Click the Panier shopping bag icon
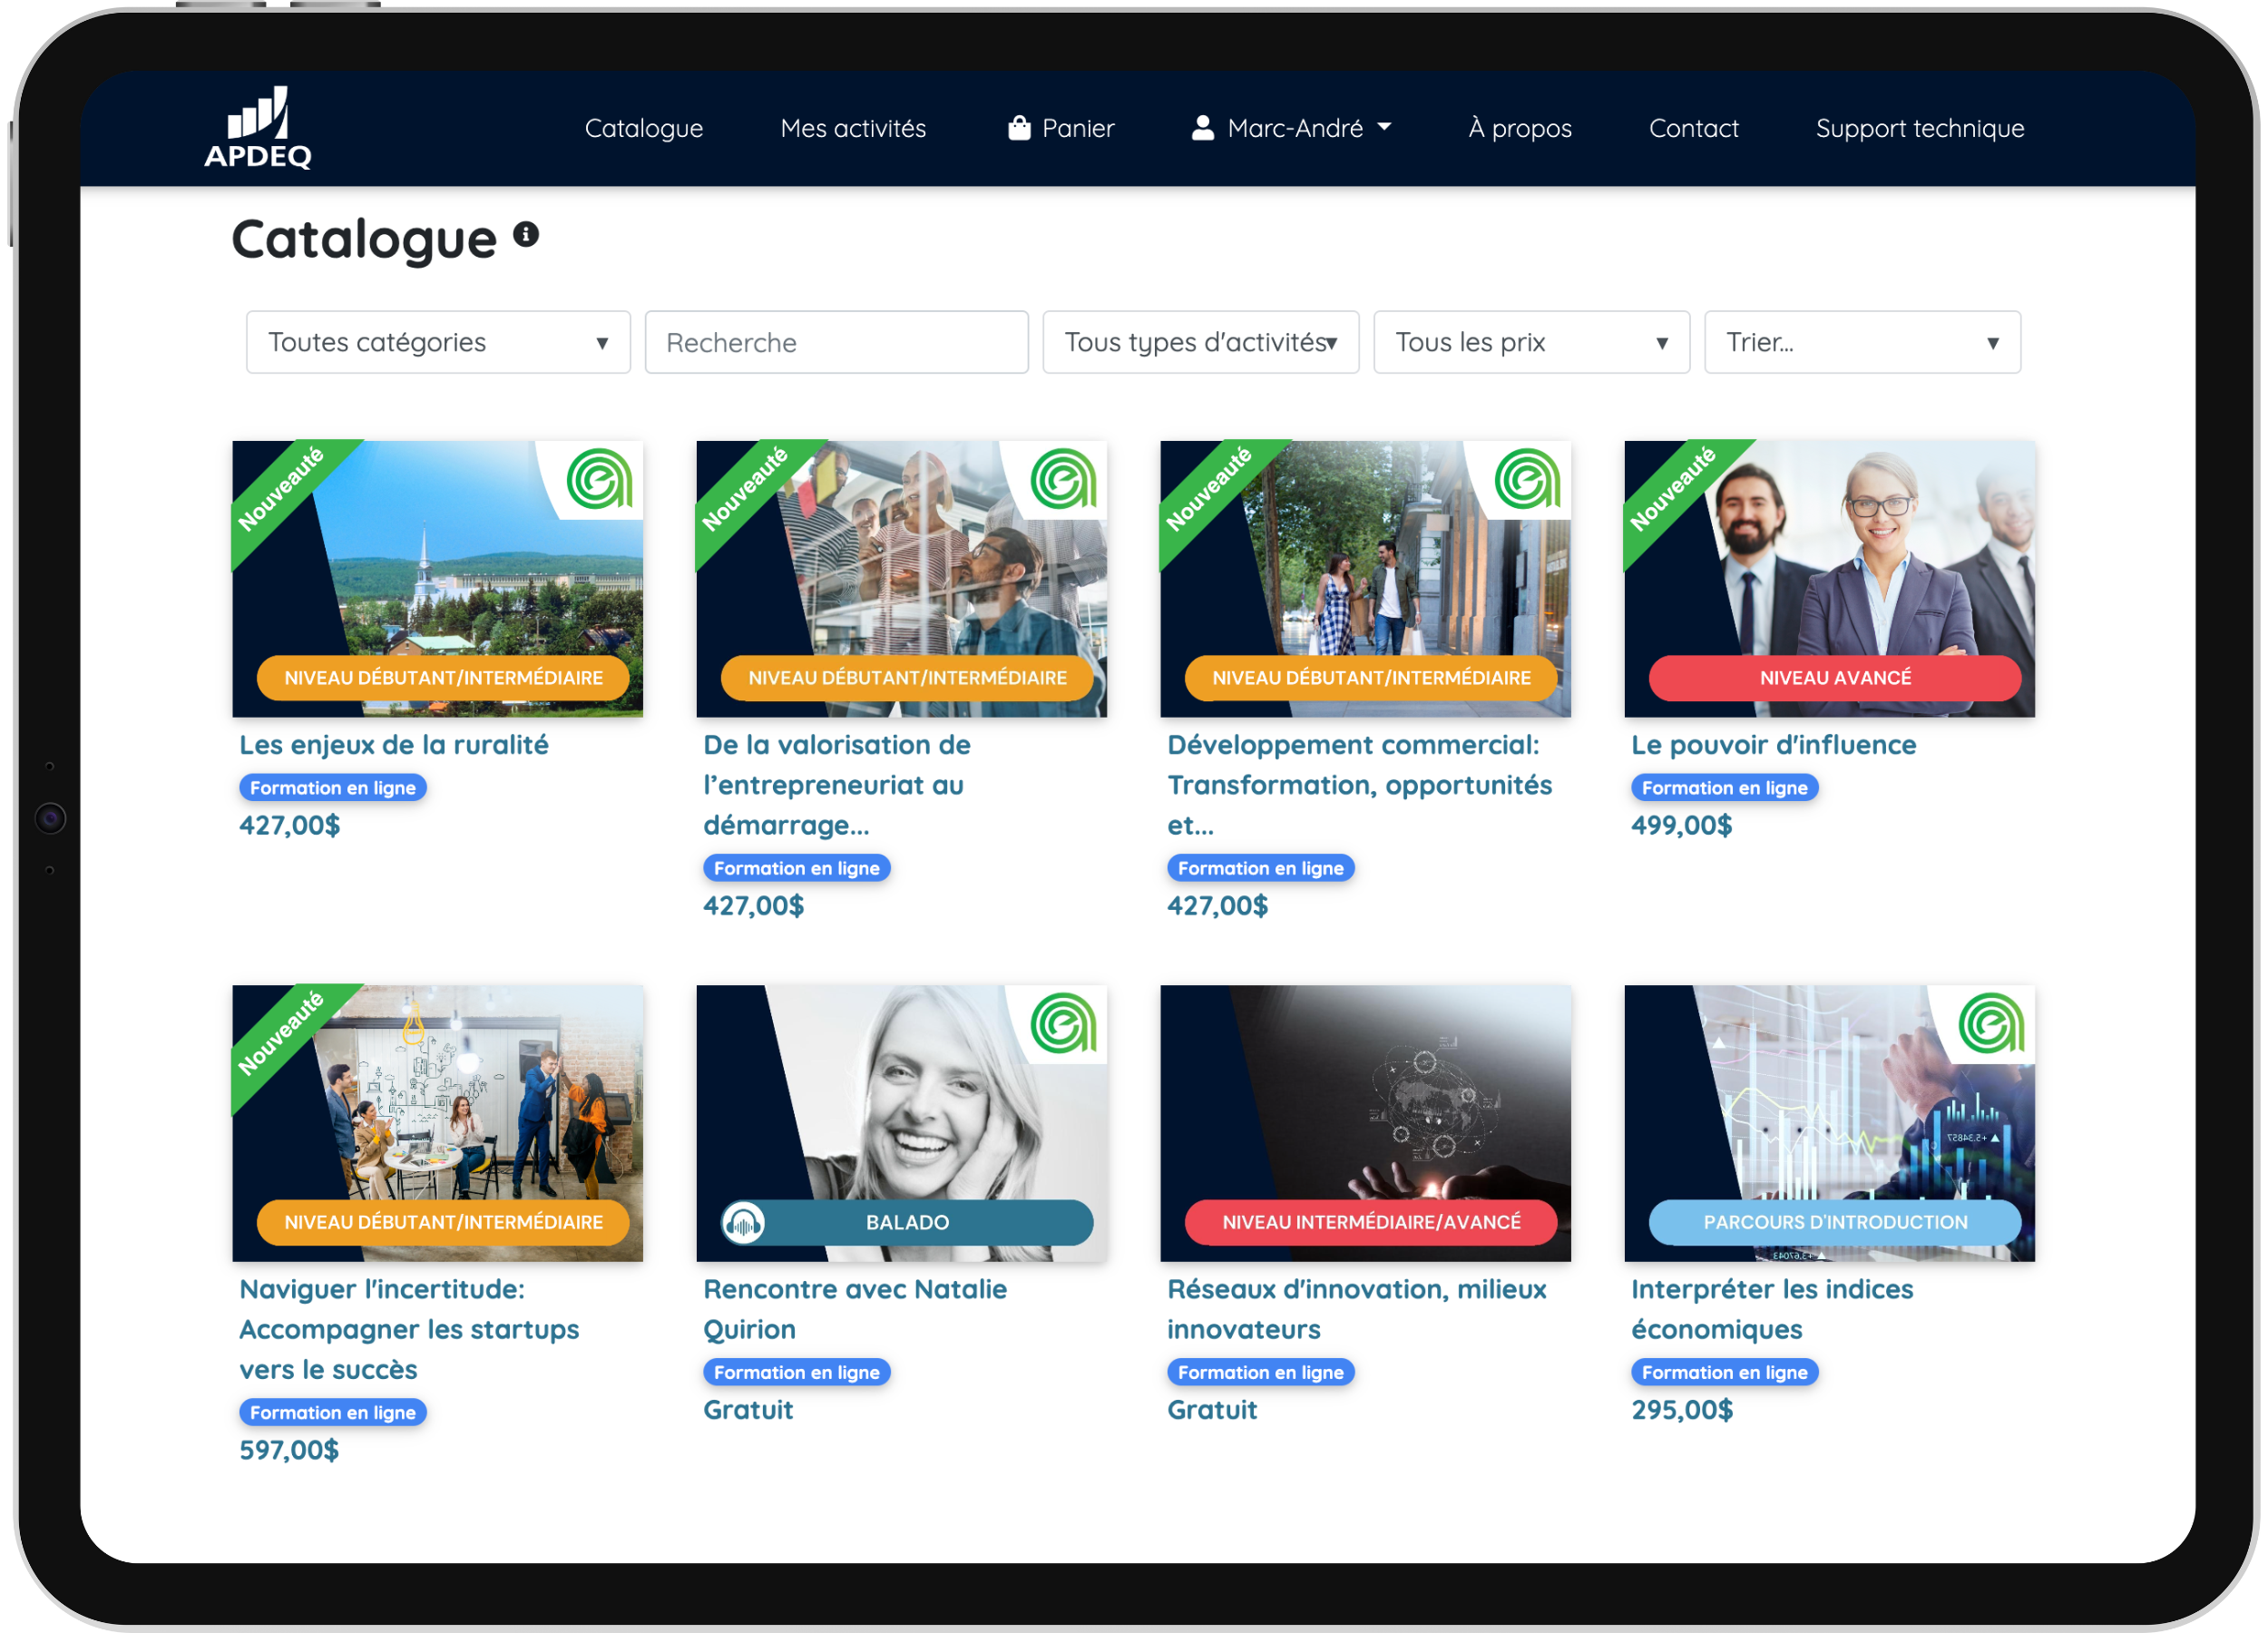This screenshot has width=2268, height=1633. tap(1018, 128)
